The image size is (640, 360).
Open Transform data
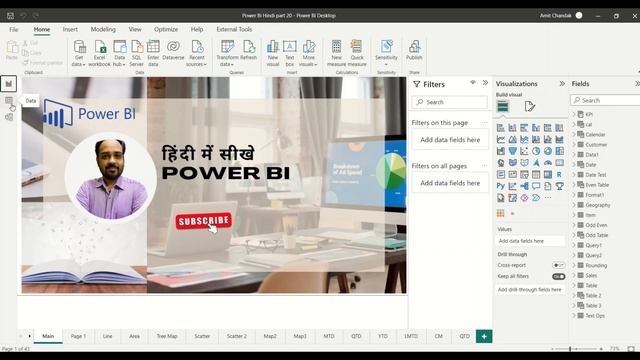[x=227, y=53]
